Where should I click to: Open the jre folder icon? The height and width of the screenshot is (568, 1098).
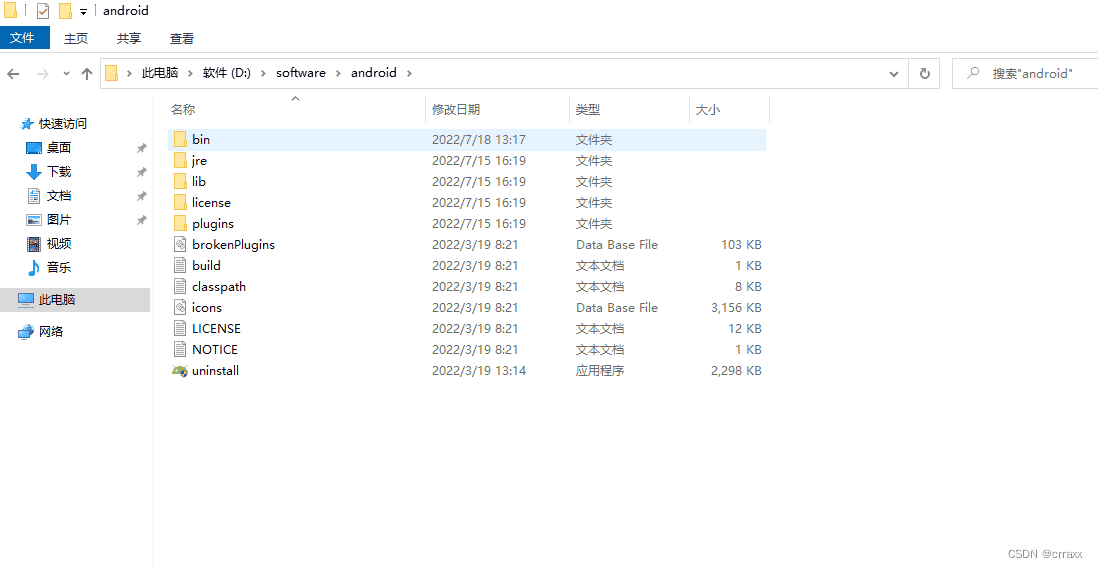tap(180, 160)
